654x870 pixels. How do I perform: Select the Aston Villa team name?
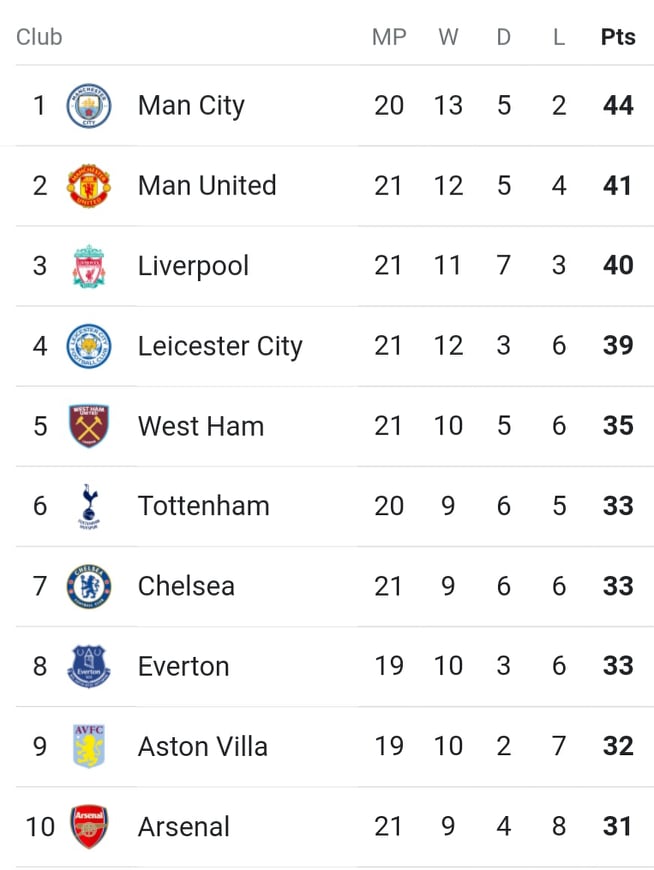(202, 746)
